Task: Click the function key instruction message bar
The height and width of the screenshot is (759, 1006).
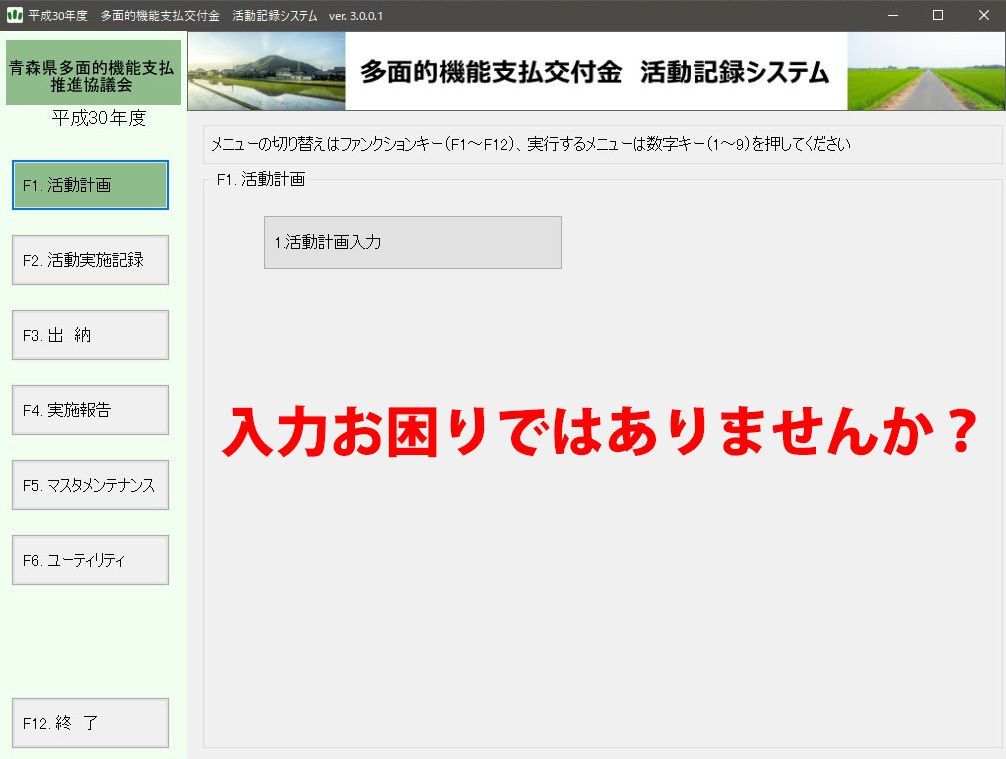Action: coord(600,143)
